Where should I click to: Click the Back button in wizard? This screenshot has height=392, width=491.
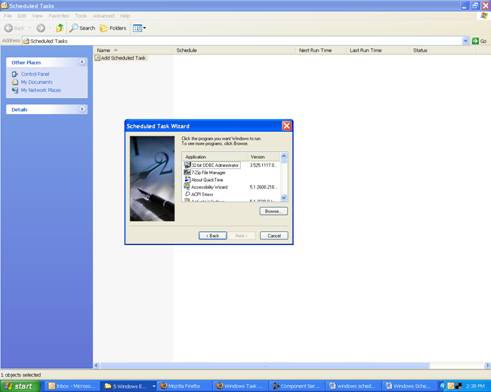click(213, 236)
